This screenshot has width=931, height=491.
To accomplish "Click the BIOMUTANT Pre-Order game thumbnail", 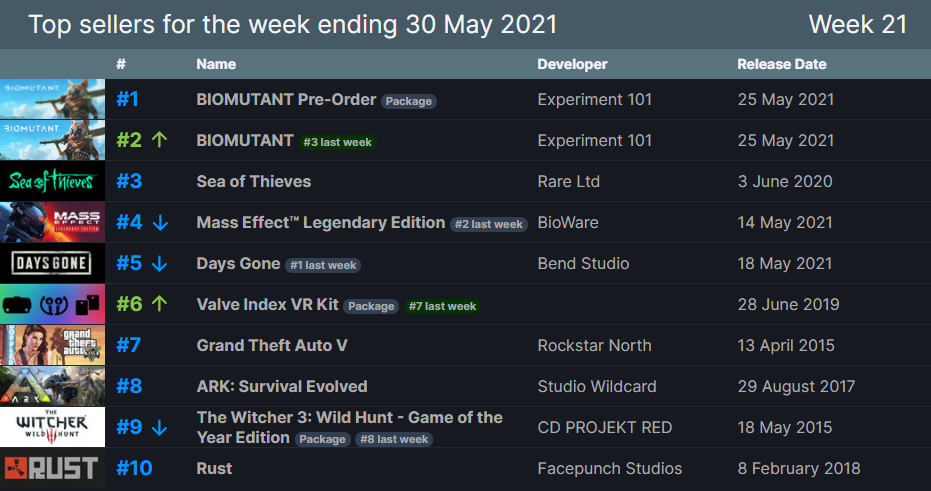I will pyautogui.click(x=52, y=99).
